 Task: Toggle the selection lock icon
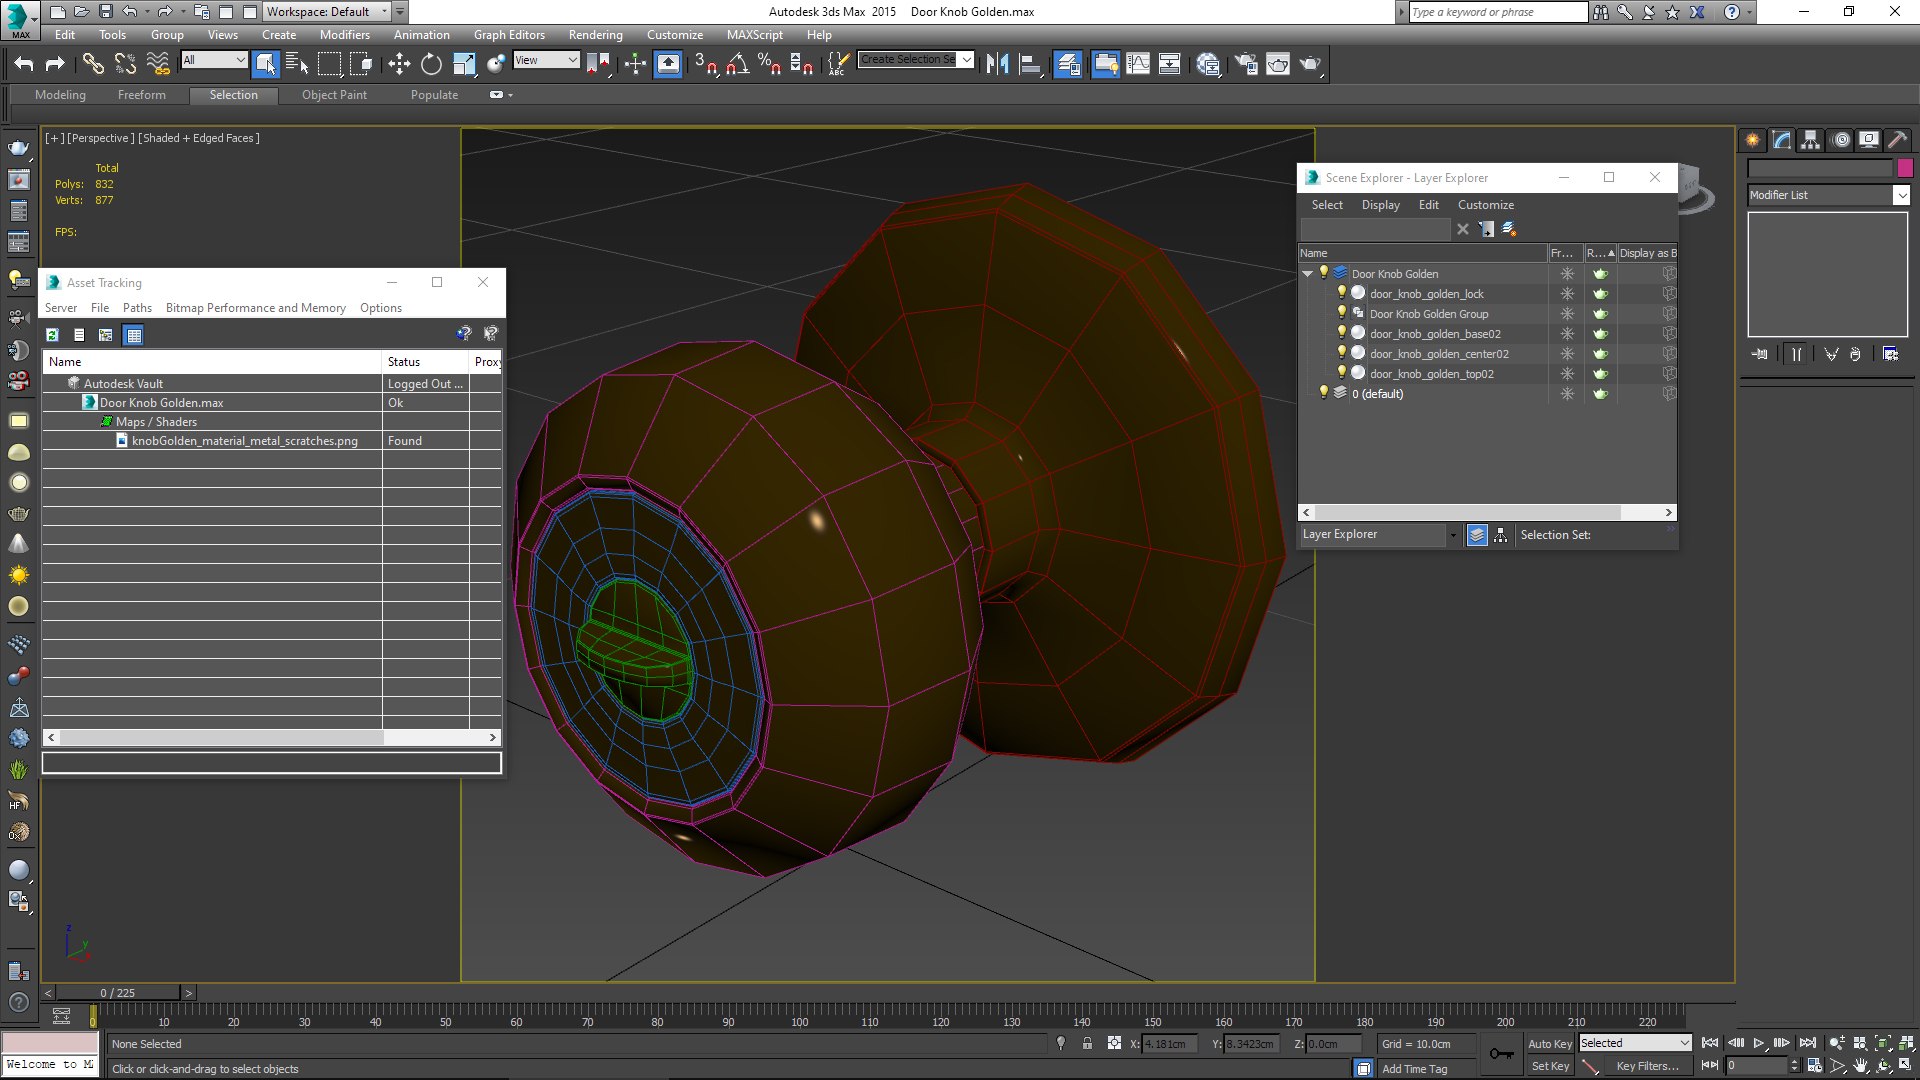[1087, 1043]
